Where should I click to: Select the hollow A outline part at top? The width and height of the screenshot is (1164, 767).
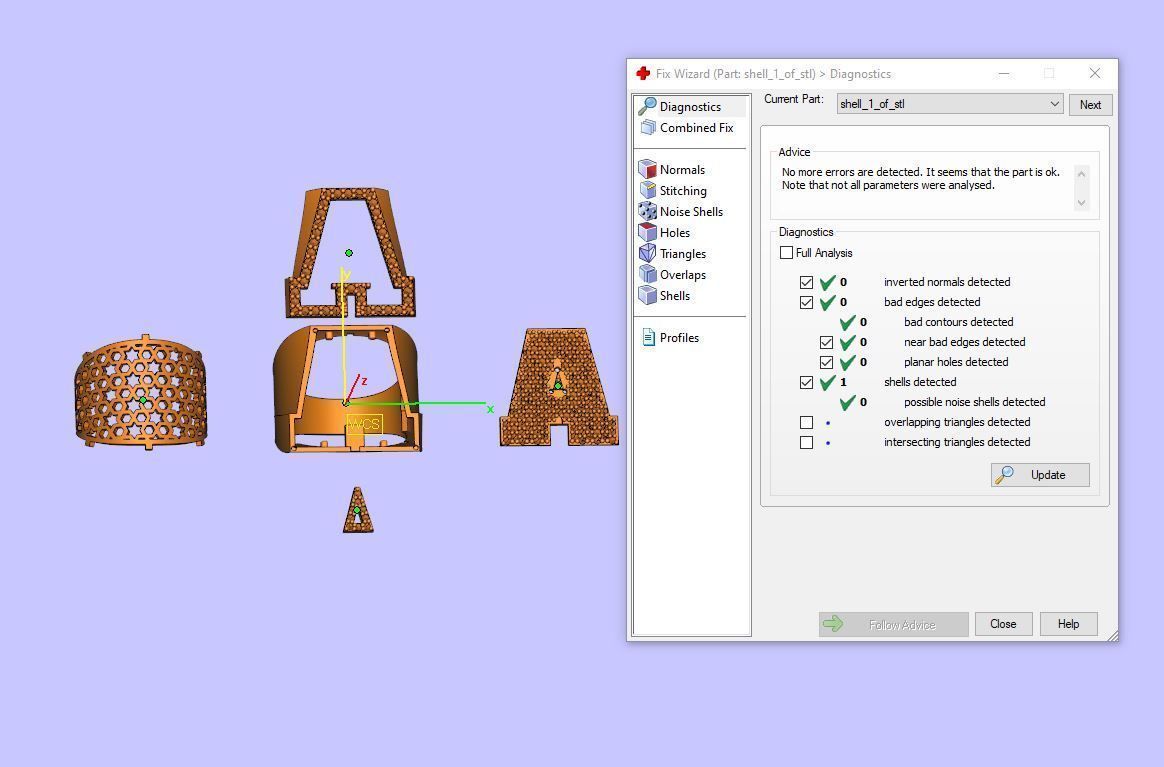tap(350, 252)
